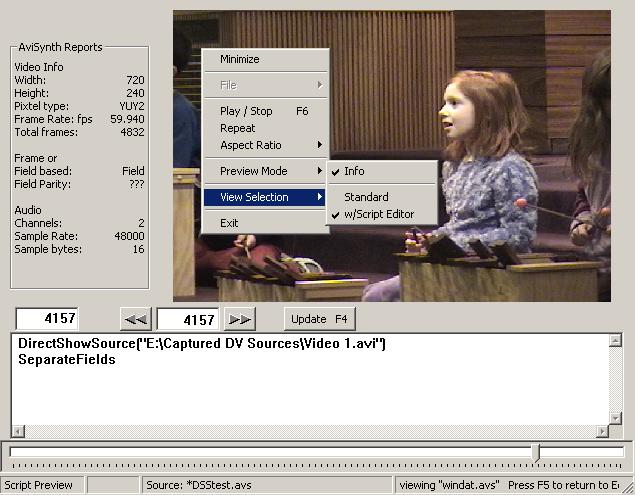Toggle the Info view option

coord(354,171)
